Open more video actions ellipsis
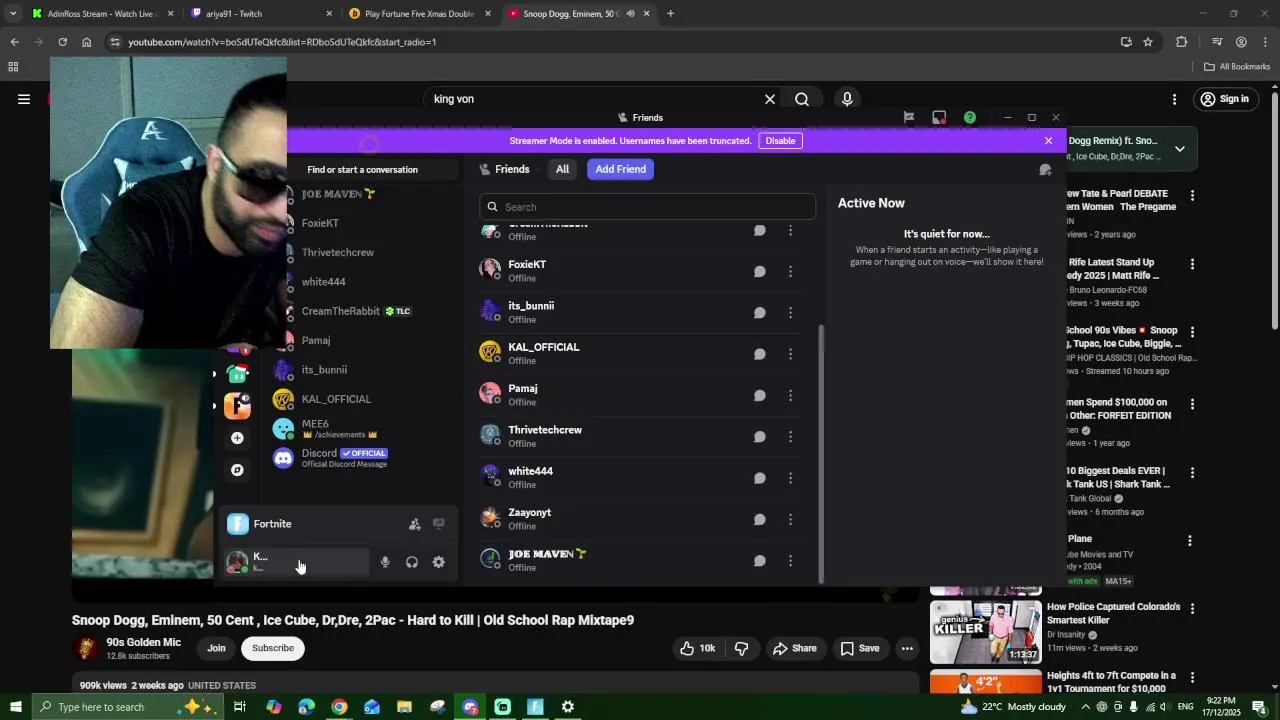 [x=907, y=648]
